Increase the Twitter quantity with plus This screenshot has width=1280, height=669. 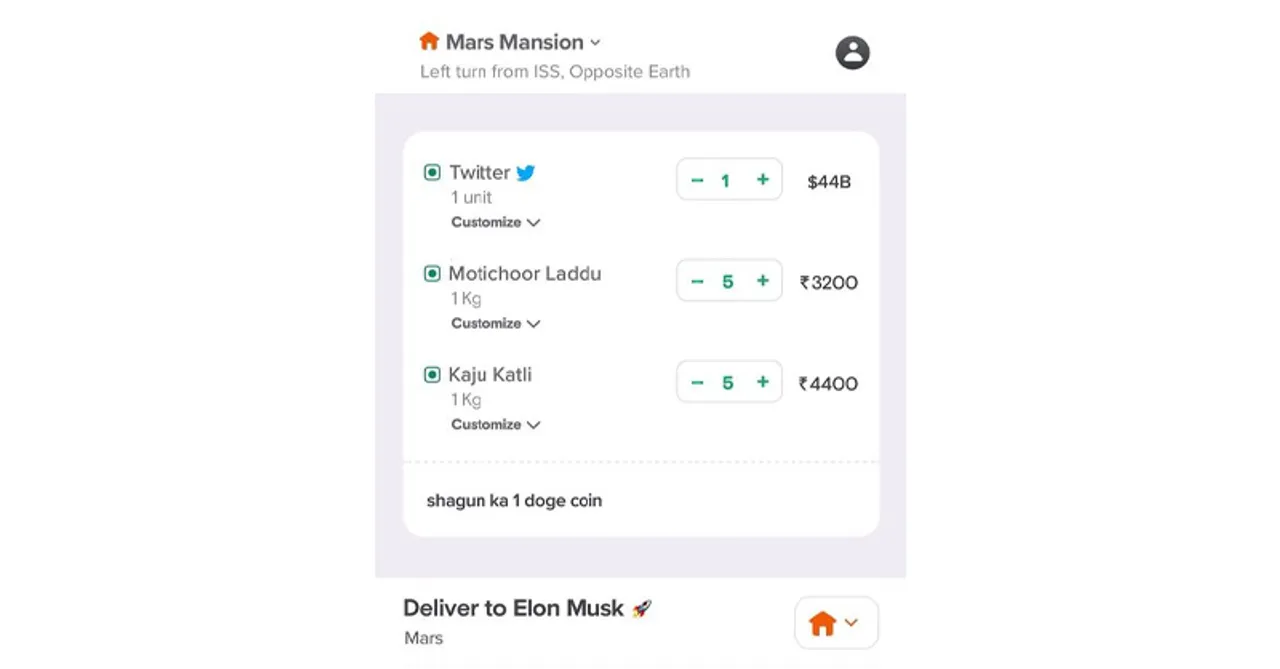761,179
